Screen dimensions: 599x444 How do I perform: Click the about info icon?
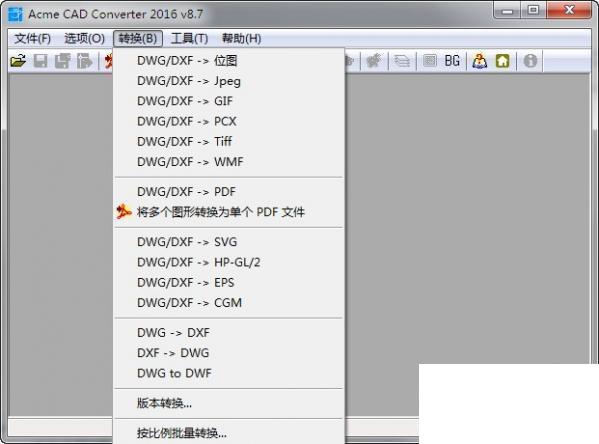coord(530,61)
